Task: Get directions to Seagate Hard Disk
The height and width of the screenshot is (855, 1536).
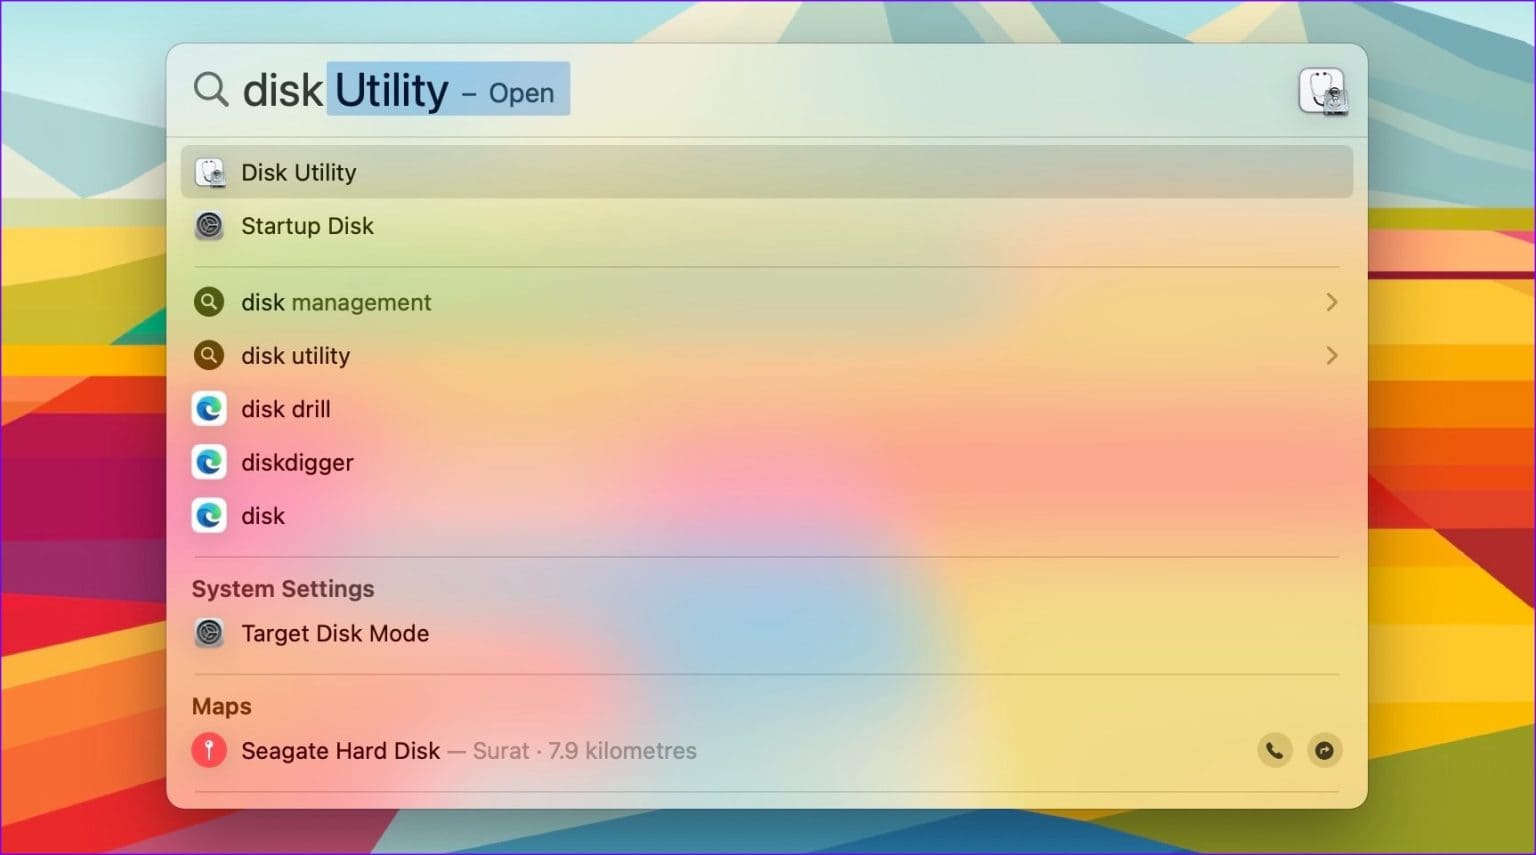Action: click(1324, 750)
